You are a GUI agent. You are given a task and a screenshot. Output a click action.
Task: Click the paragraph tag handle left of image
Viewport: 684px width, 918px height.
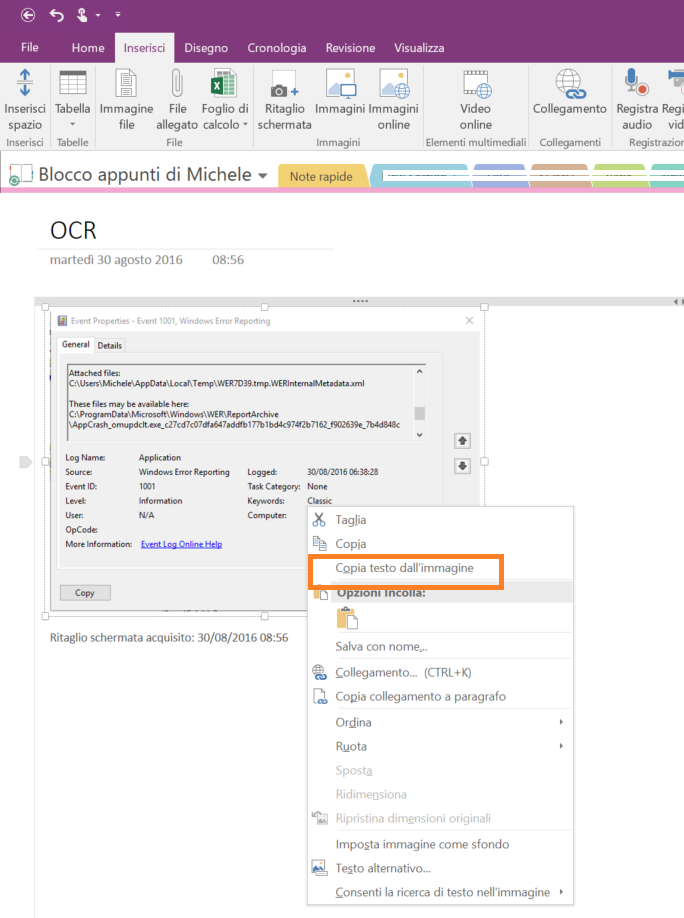(x=26, y=462)
